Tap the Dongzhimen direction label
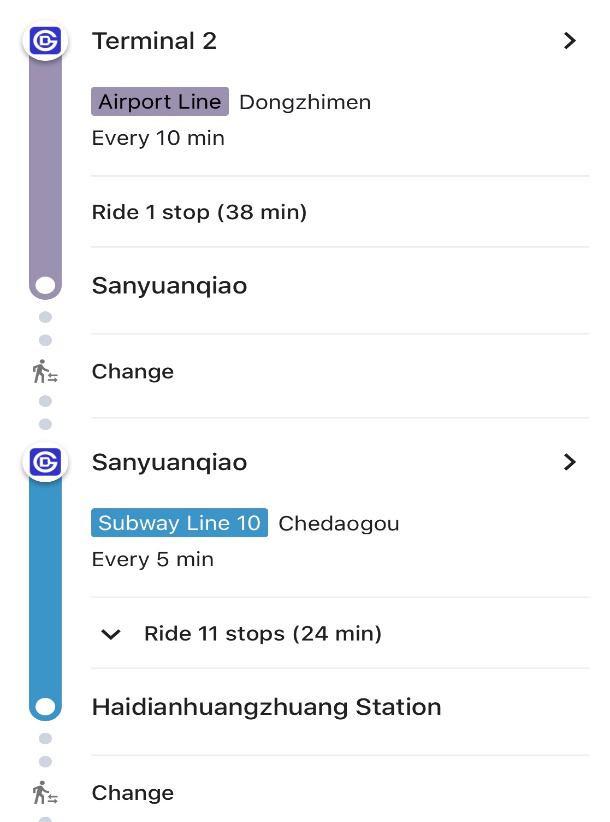This screenshot has width=610, height=822. (x=305, y=102)
